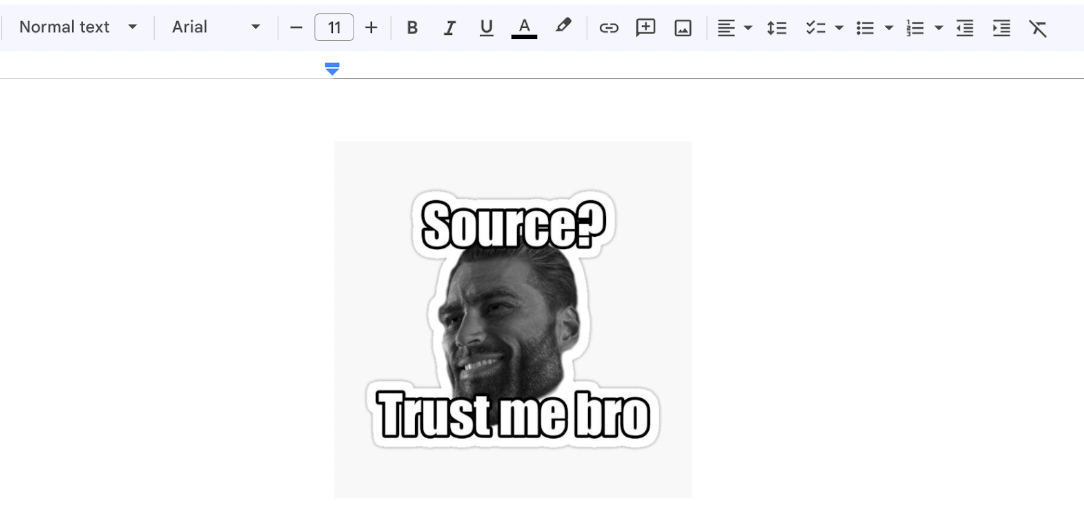Increase indent of the paragraph

pyautogui.click(x=1001, y=28)
